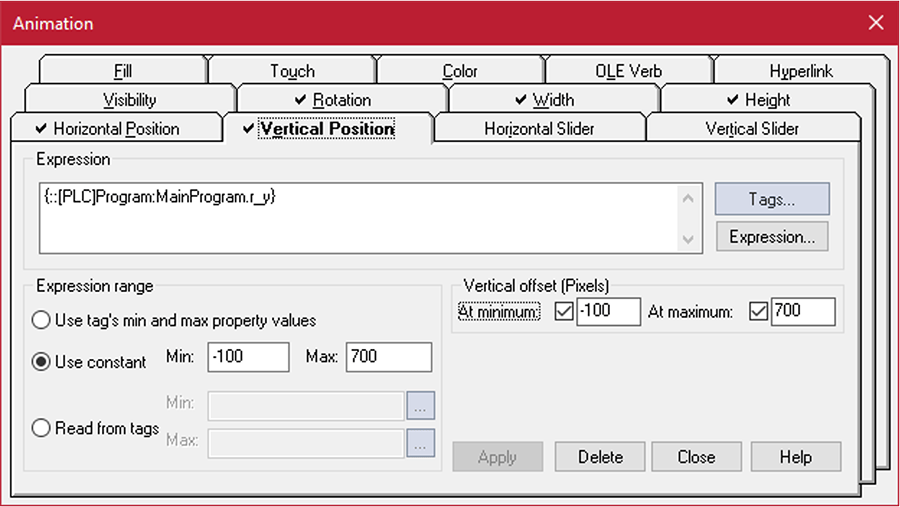900x507 pixels.
Task: Select the Color tab
Action: (460, 71)
